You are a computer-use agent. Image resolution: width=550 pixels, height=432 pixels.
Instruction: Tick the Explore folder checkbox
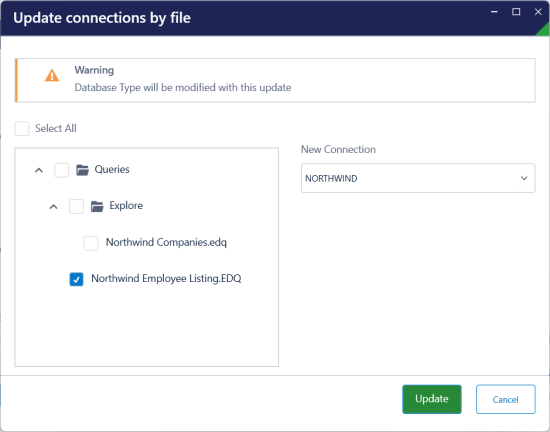pyautogui.click(x=76, y=207)
